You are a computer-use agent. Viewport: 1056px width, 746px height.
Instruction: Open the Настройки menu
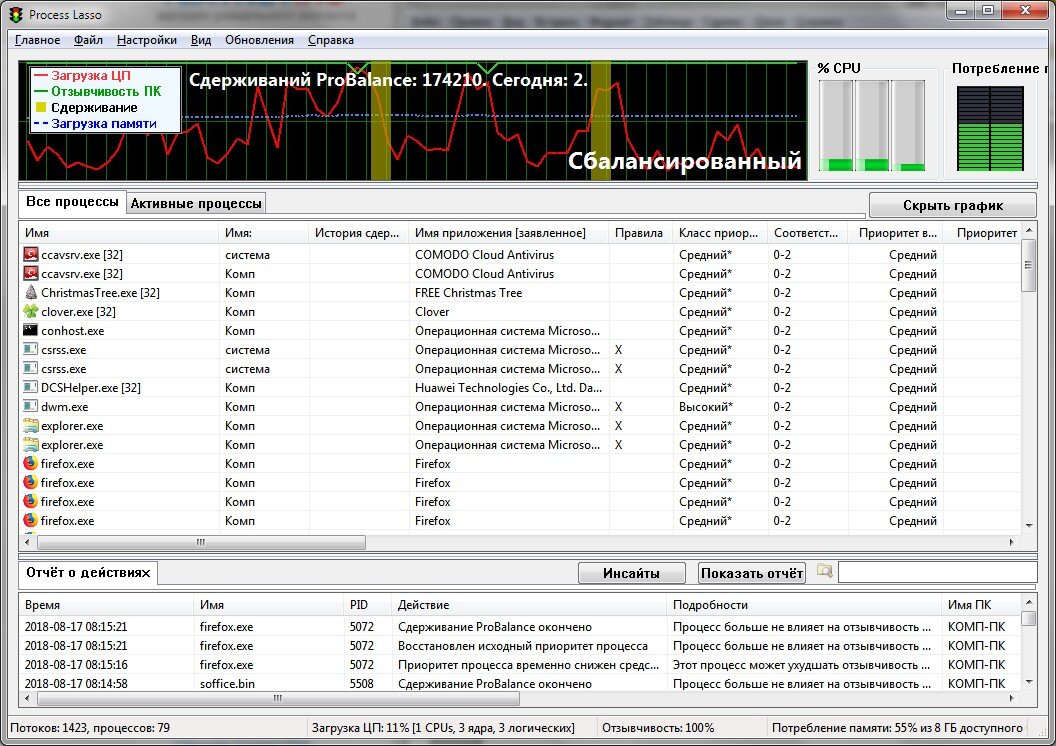pos(147,40)
